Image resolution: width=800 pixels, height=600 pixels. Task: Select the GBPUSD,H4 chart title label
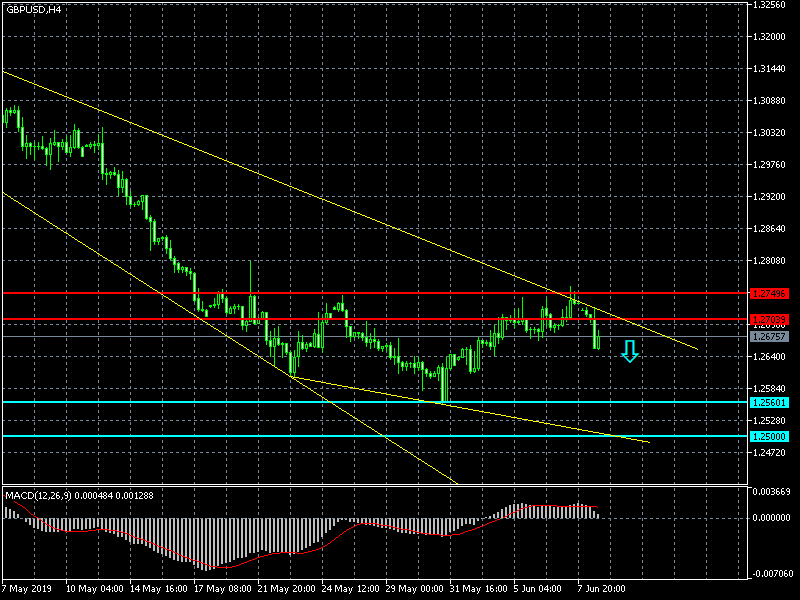[x=33, y=9]
